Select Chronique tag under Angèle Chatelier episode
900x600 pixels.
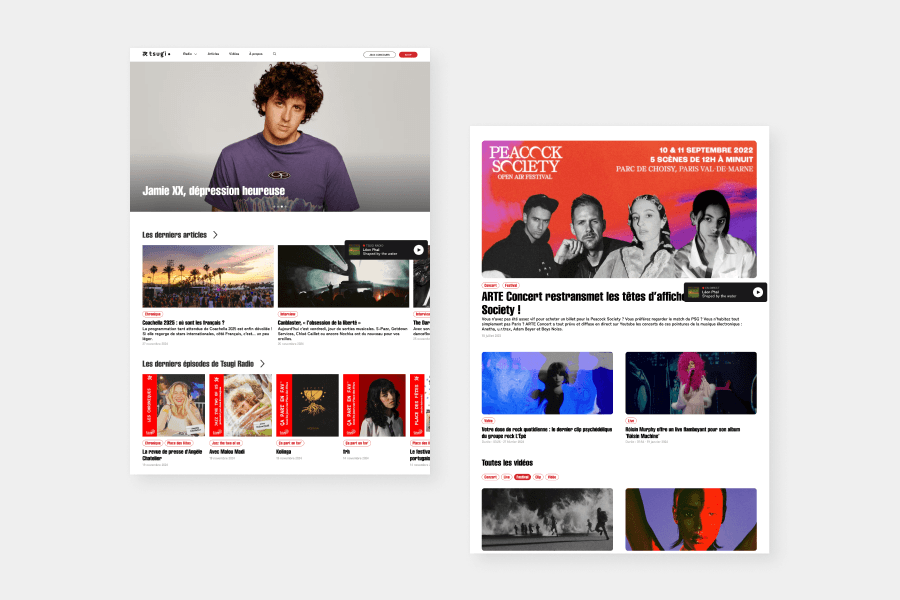(152, 443)
